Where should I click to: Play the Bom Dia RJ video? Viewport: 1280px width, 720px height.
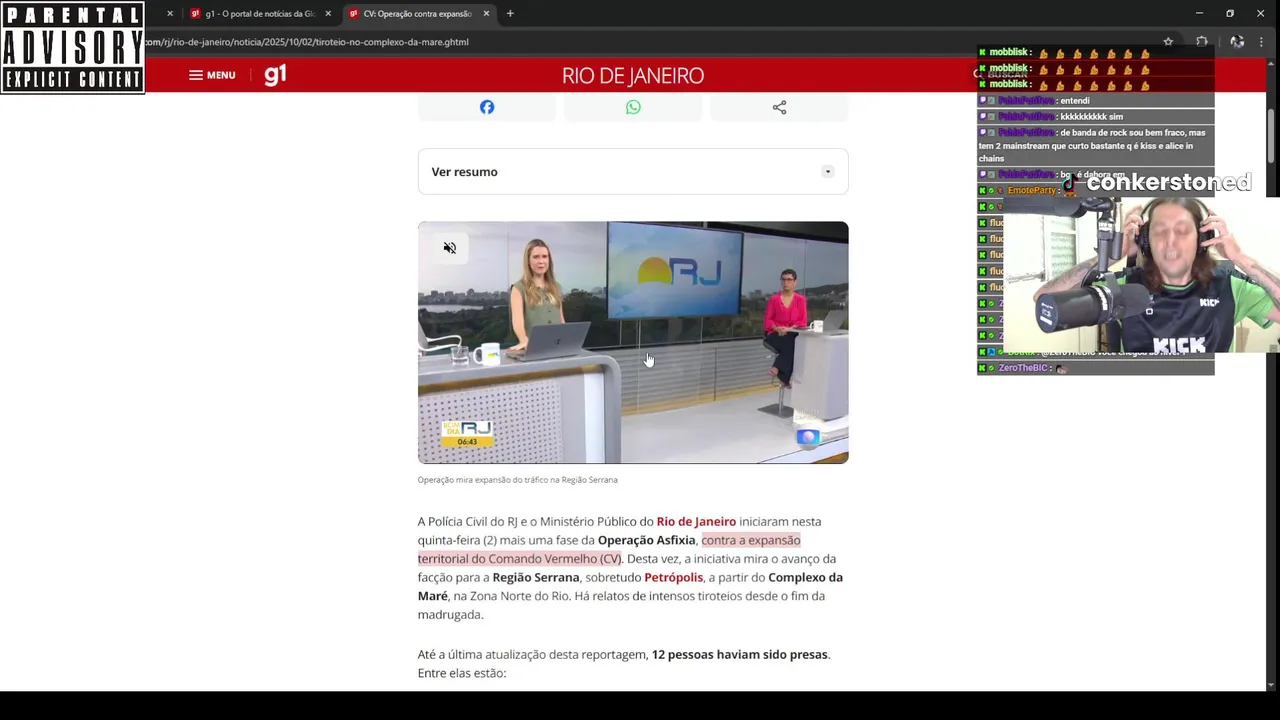point(633,342)
